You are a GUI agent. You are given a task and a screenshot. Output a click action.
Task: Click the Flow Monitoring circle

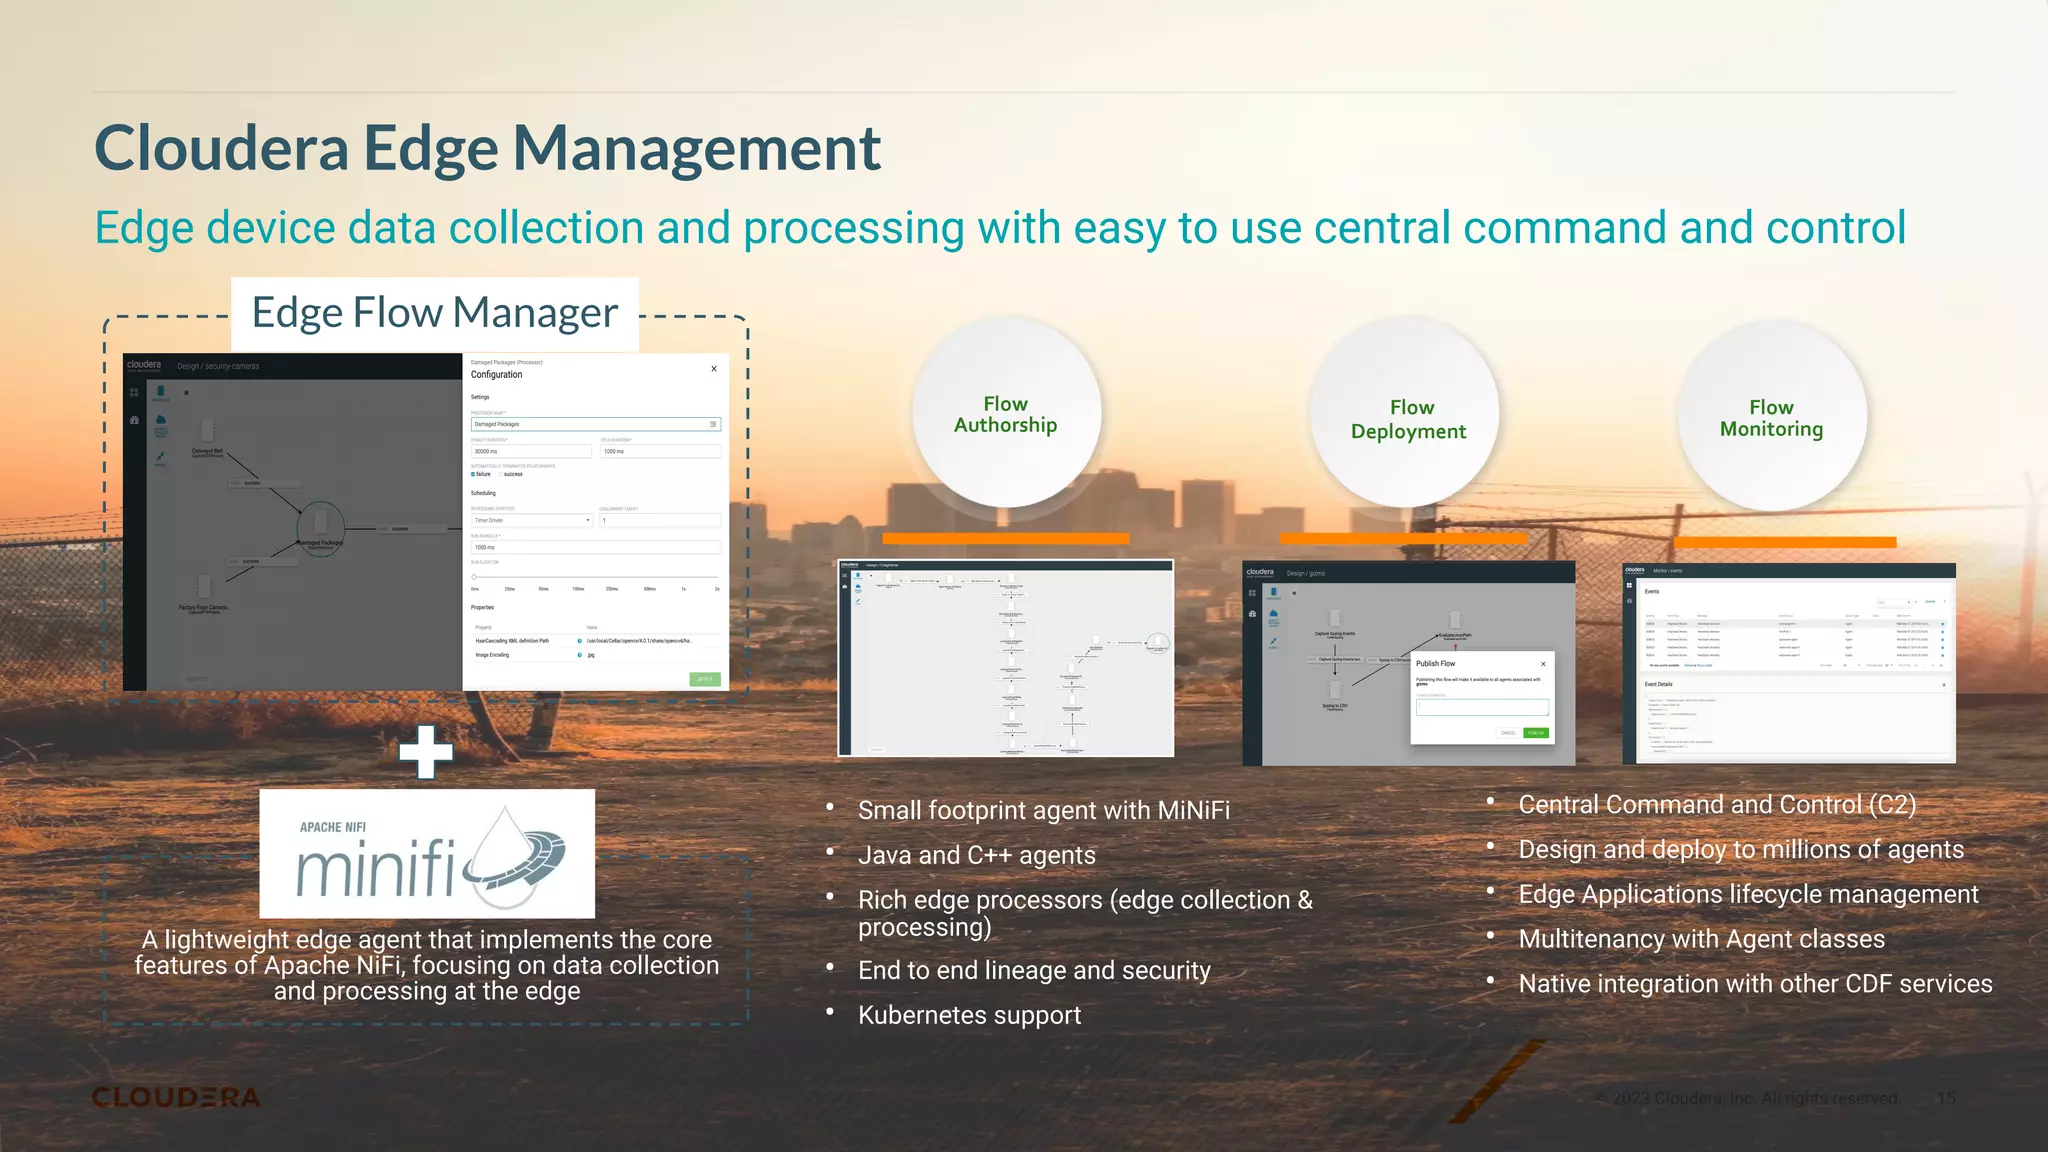coord(1772,416)
